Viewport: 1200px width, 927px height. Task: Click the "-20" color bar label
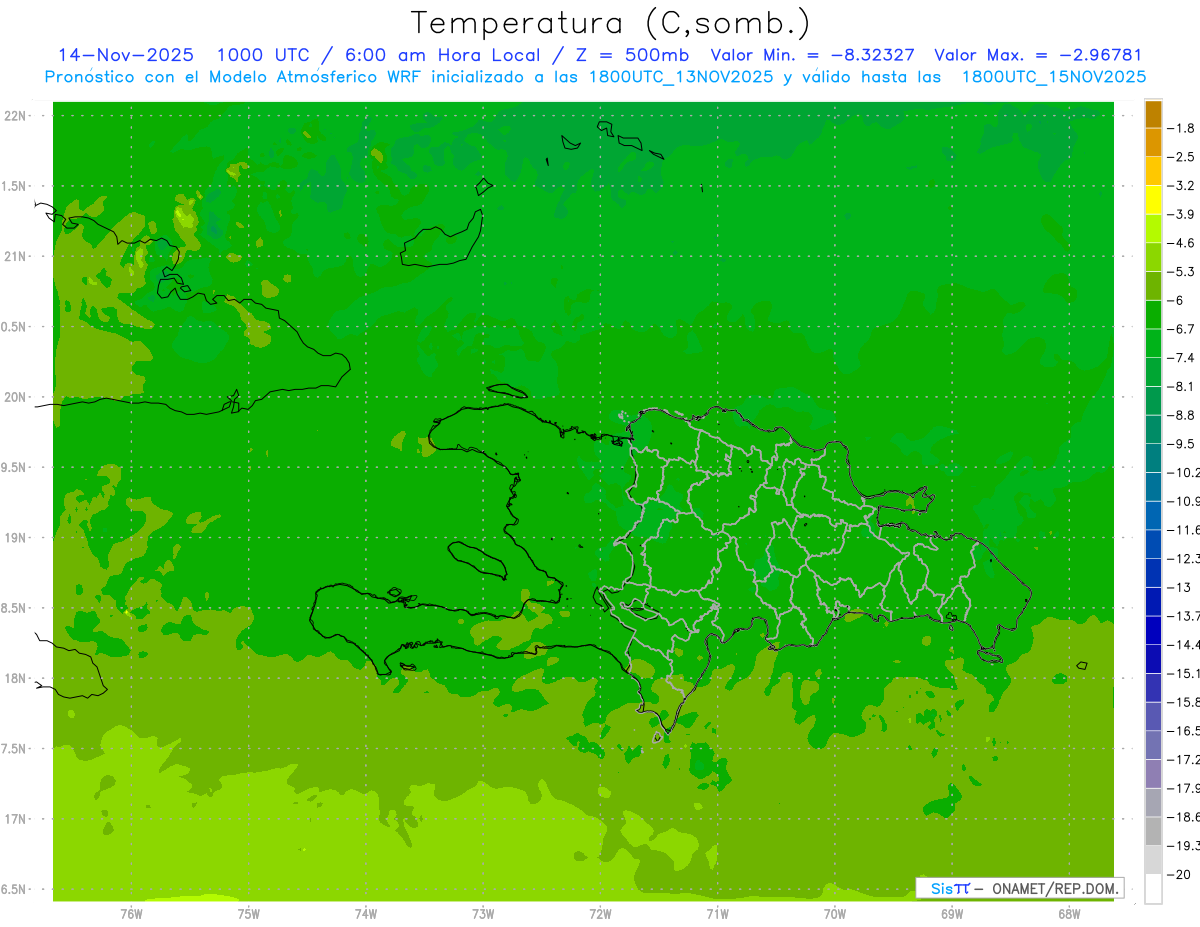click(1180, 874)
